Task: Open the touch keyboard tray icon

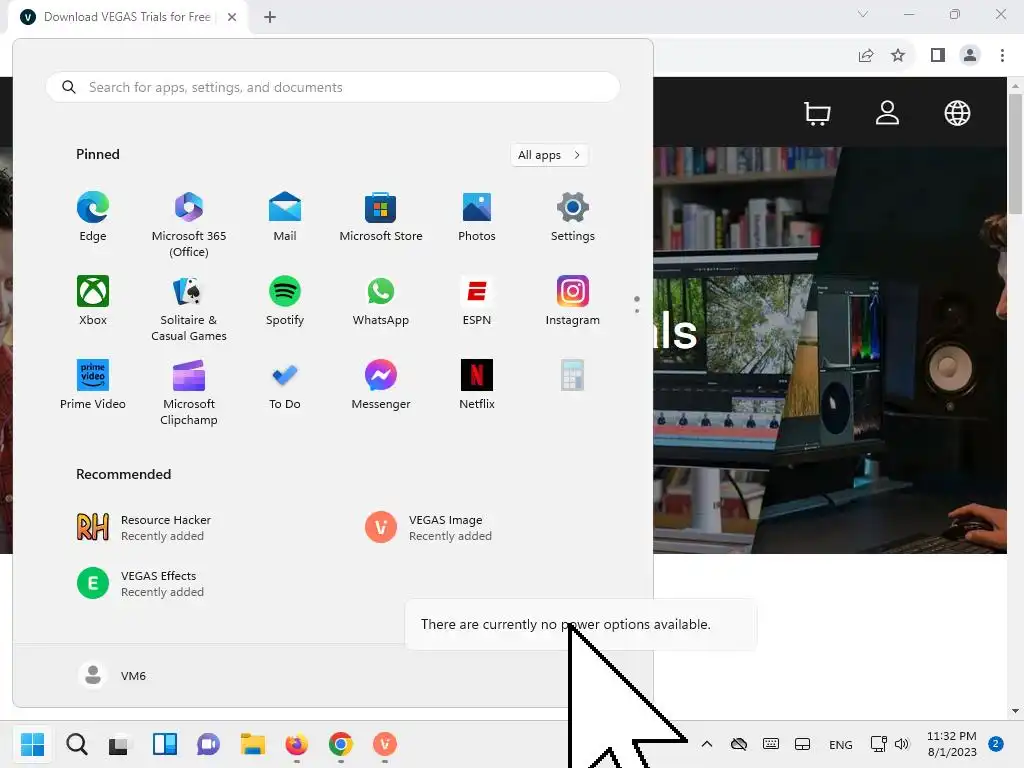Action: pyautogui.click(x=771, y=744)
